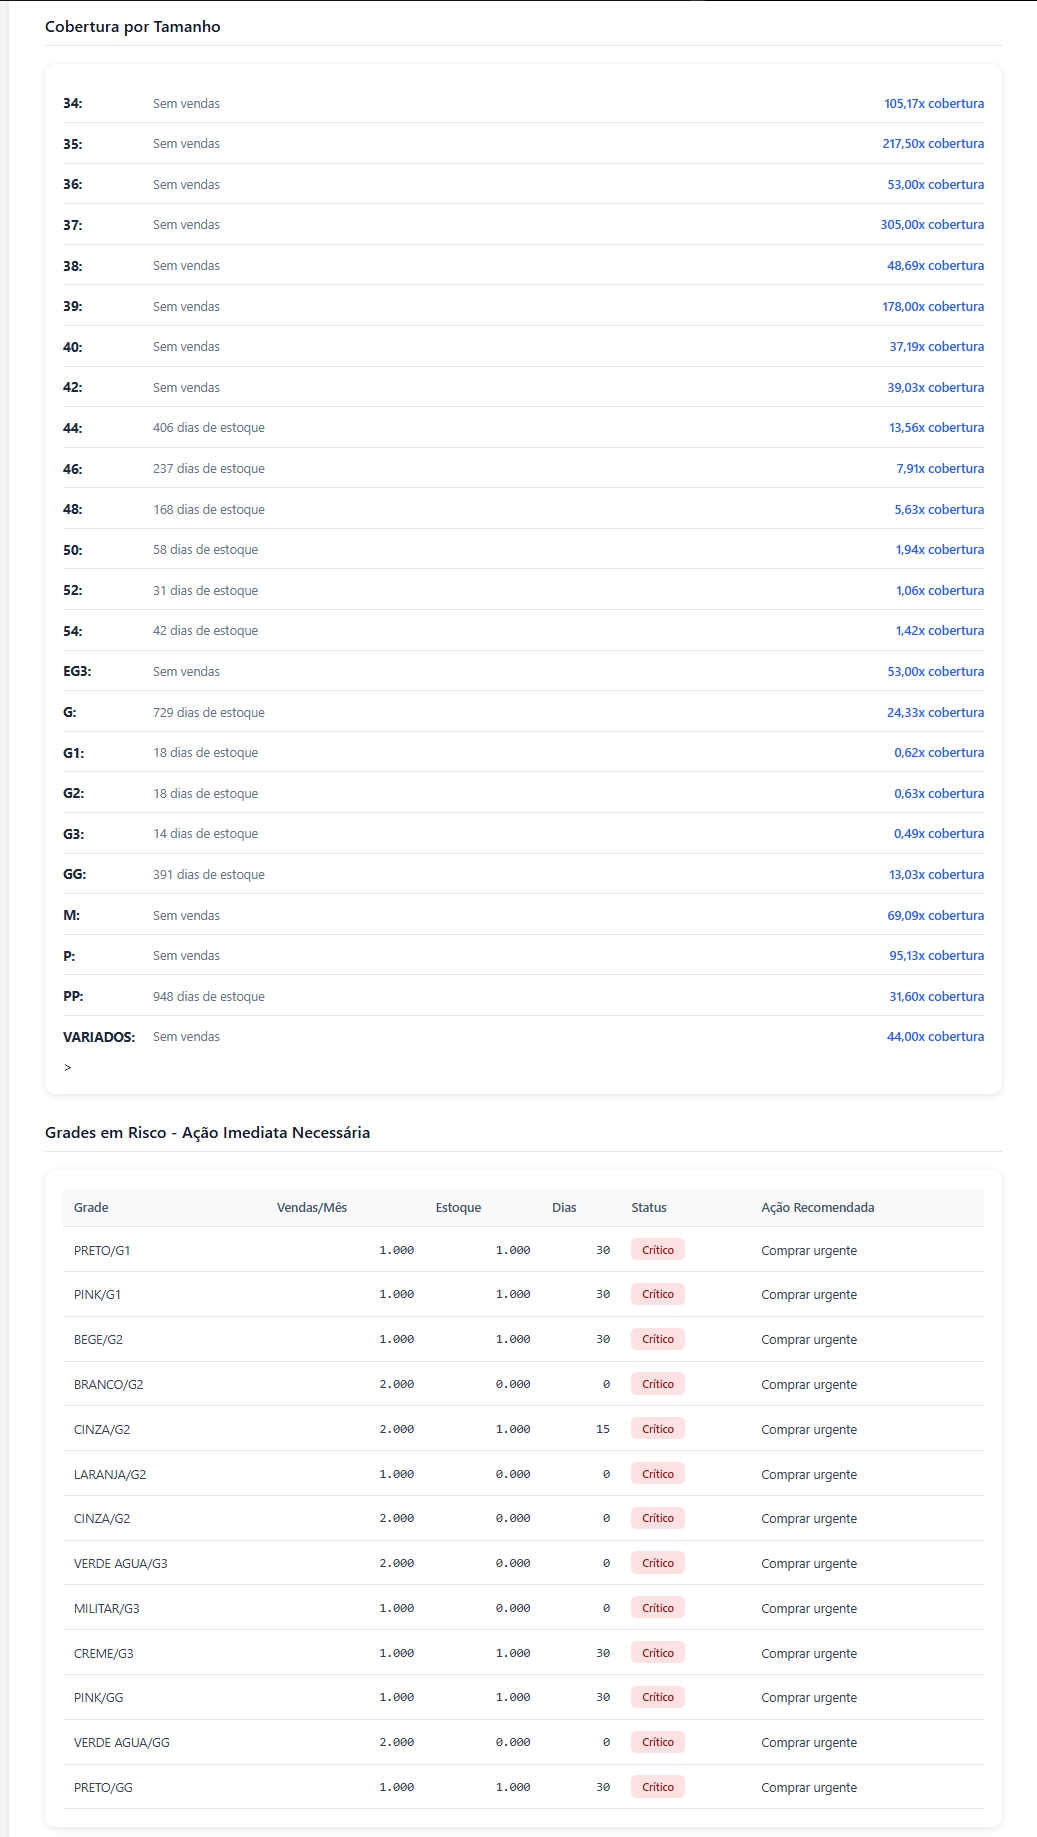Open the 105,17x cobertura link for size 34
The height and width of the screenshot is (1837, 1037).
[x=933, y=104]
